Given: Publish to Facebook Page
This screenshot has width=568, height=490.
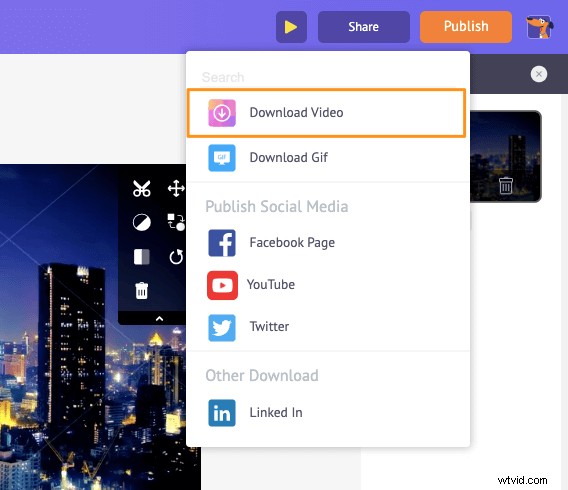Looking at the screenshot, I should (x=328, y=243).
